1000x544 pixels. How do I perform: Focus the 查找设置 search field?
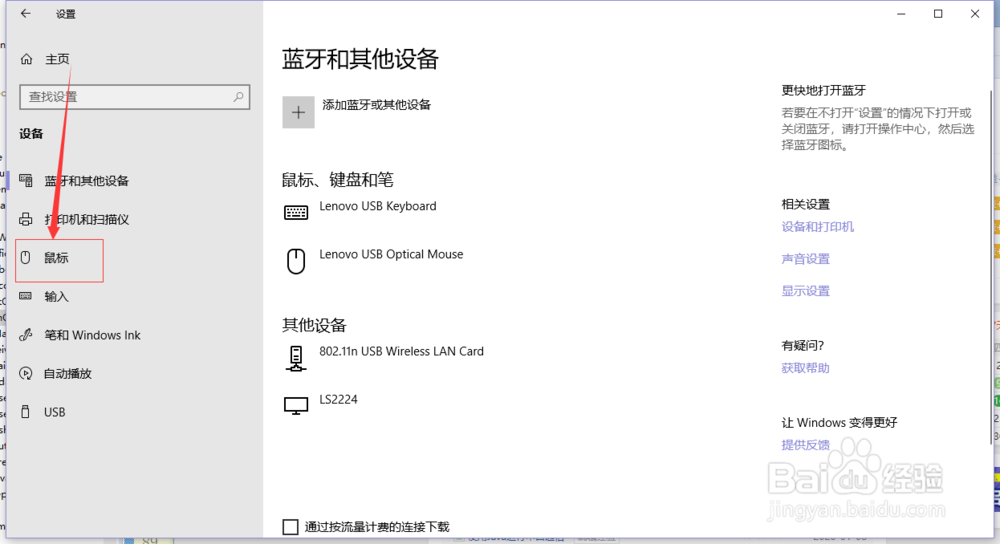[x=135, y=97]
